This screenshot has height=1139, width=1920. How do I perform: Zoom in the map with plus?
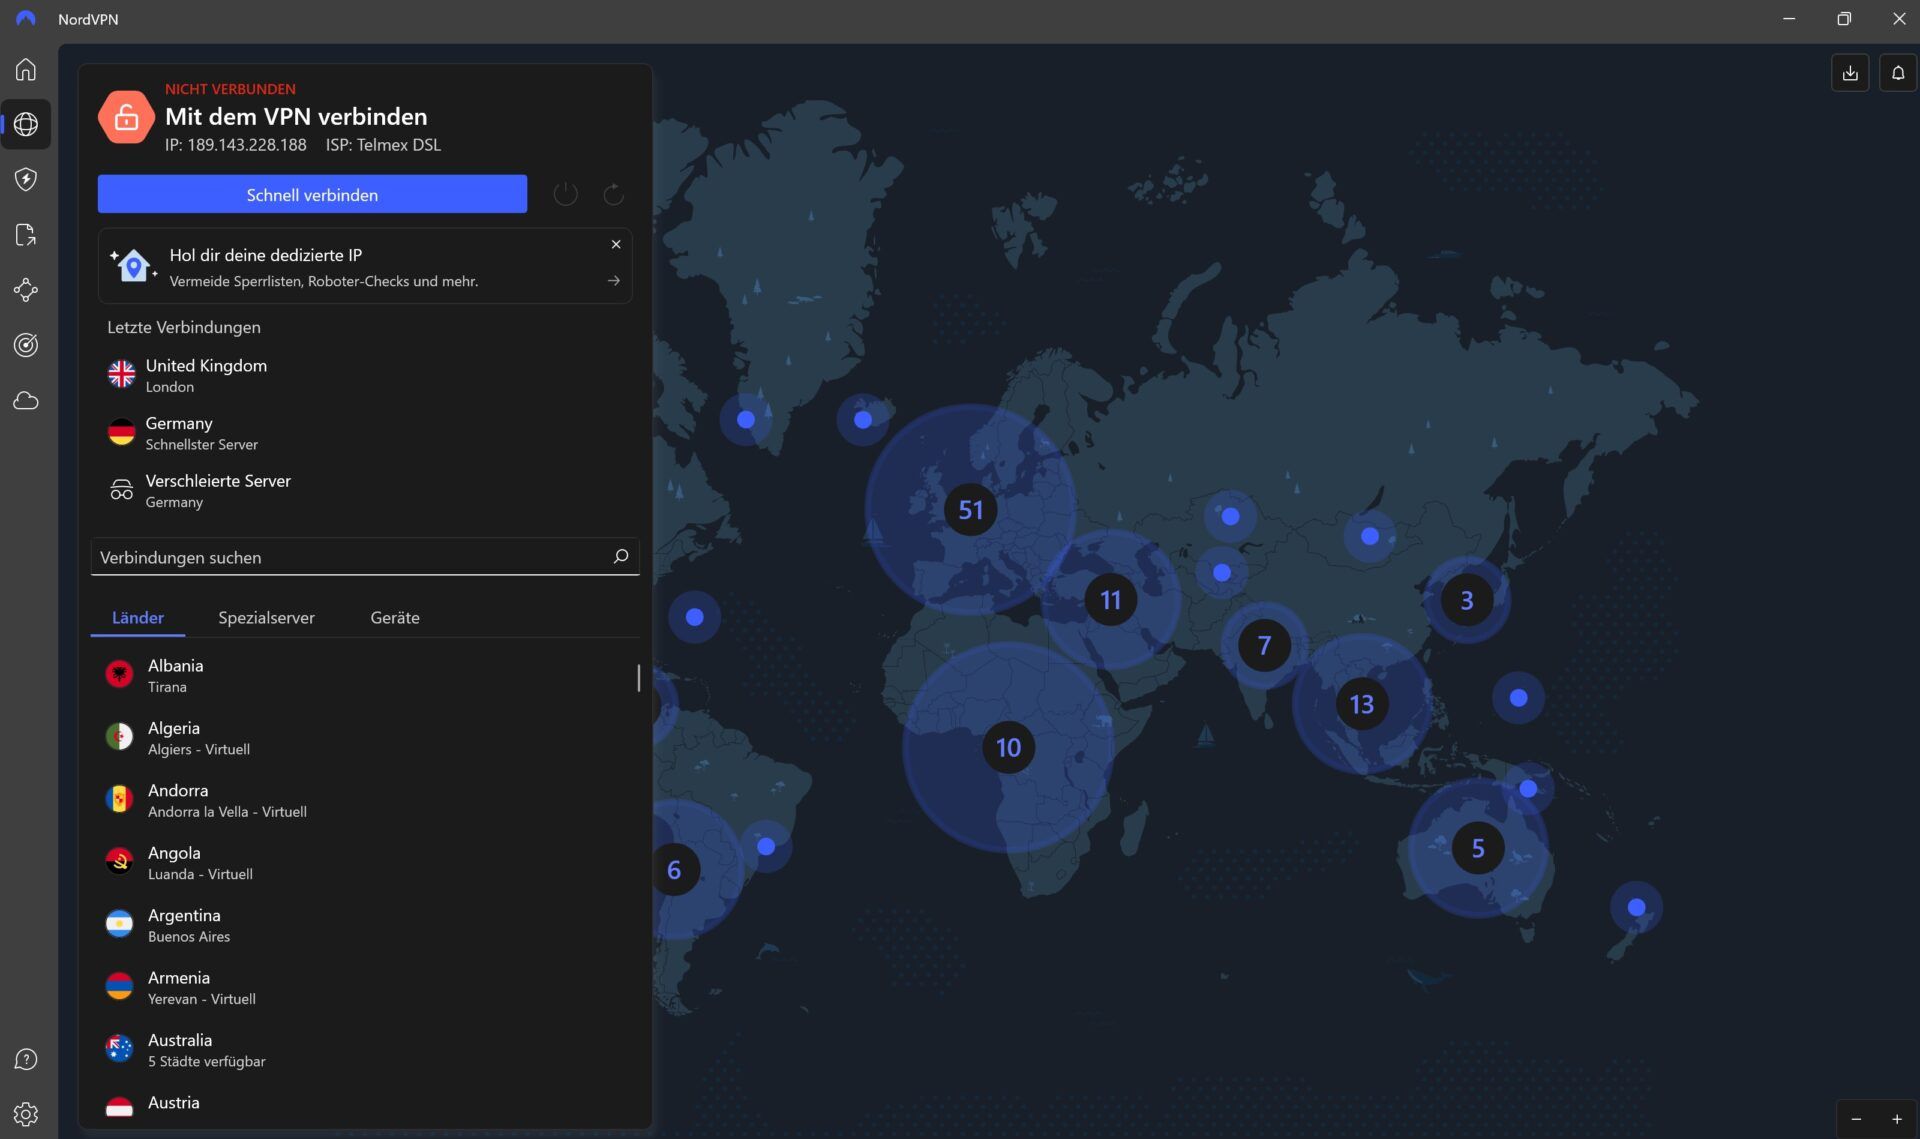(x=1897, y=1119)
